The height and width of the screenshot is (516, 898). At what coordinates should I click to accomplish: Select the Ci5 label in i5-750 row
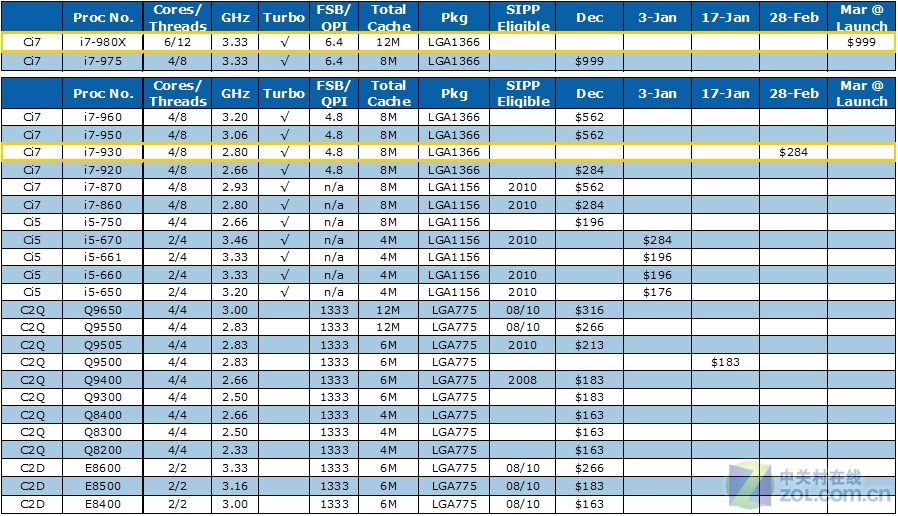(x=32, y=222)
